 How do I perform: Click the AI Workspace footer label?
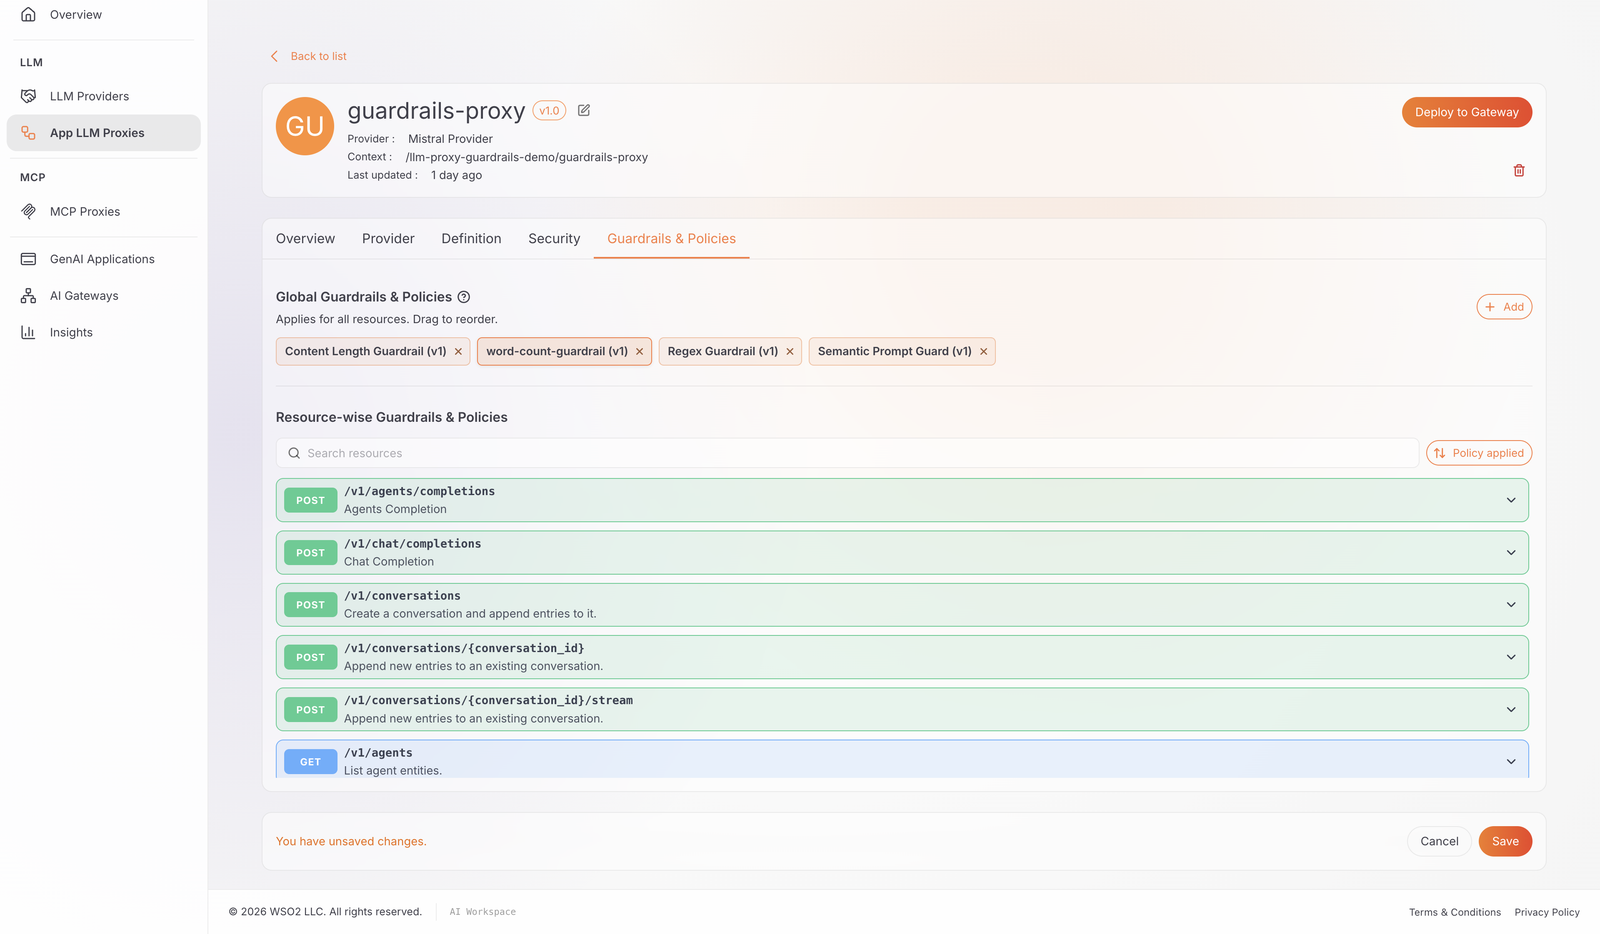tap(483, 912)
